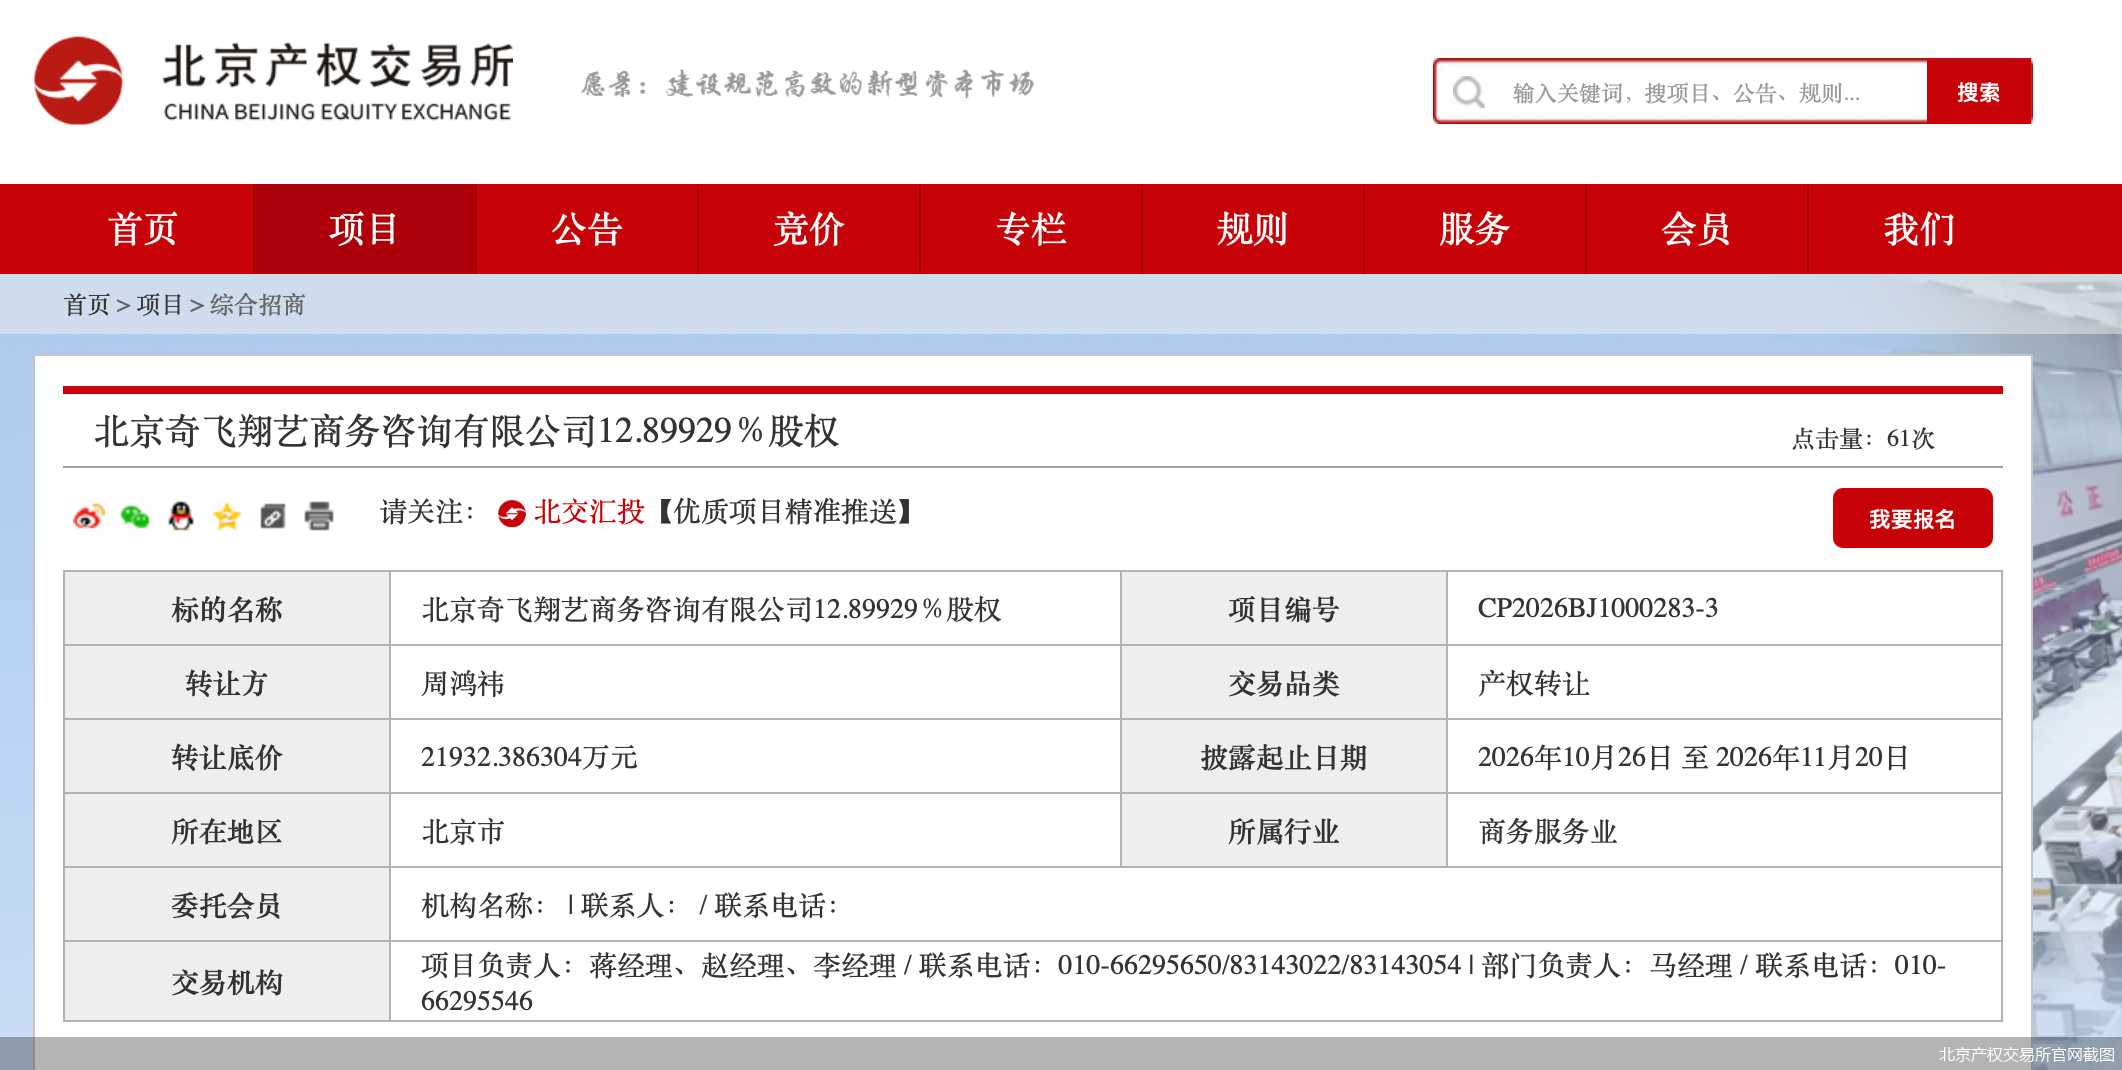Open the 我们 navigation menu
Image resolution: width=2122 pixels, height=1070 pixels.
(x=1919, y=229)
